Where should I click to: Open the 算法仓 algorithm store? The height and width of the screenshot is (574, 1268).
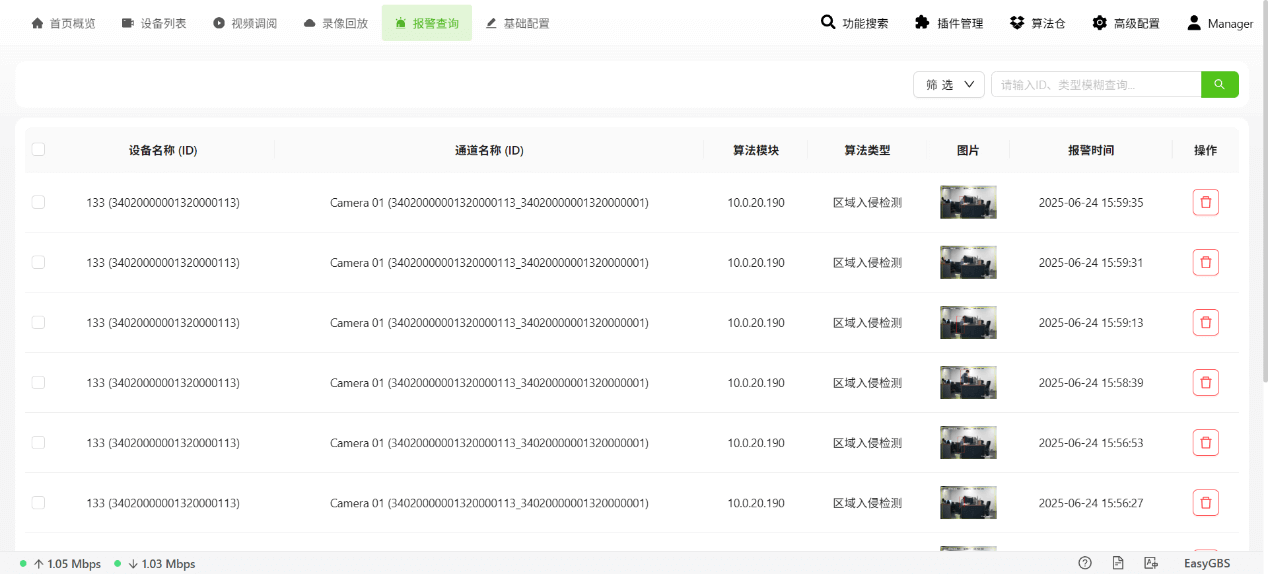click(1037, 23)
